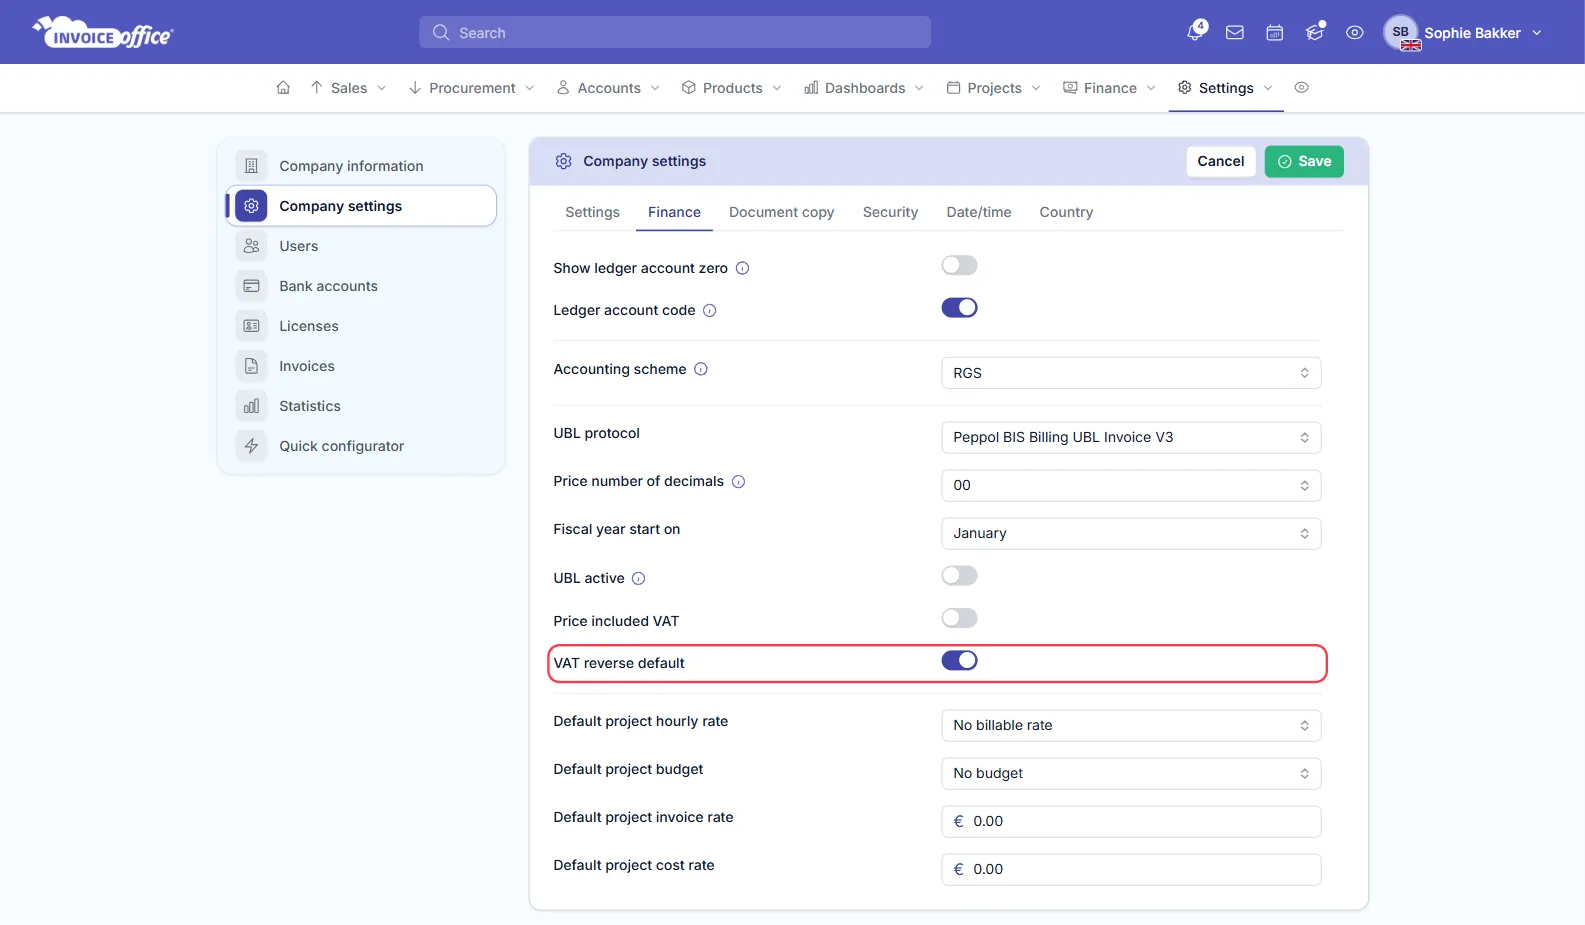Screen dimensions: 1585x925
Task: Click info icon next to UBL active
Action: pos(638,578)
